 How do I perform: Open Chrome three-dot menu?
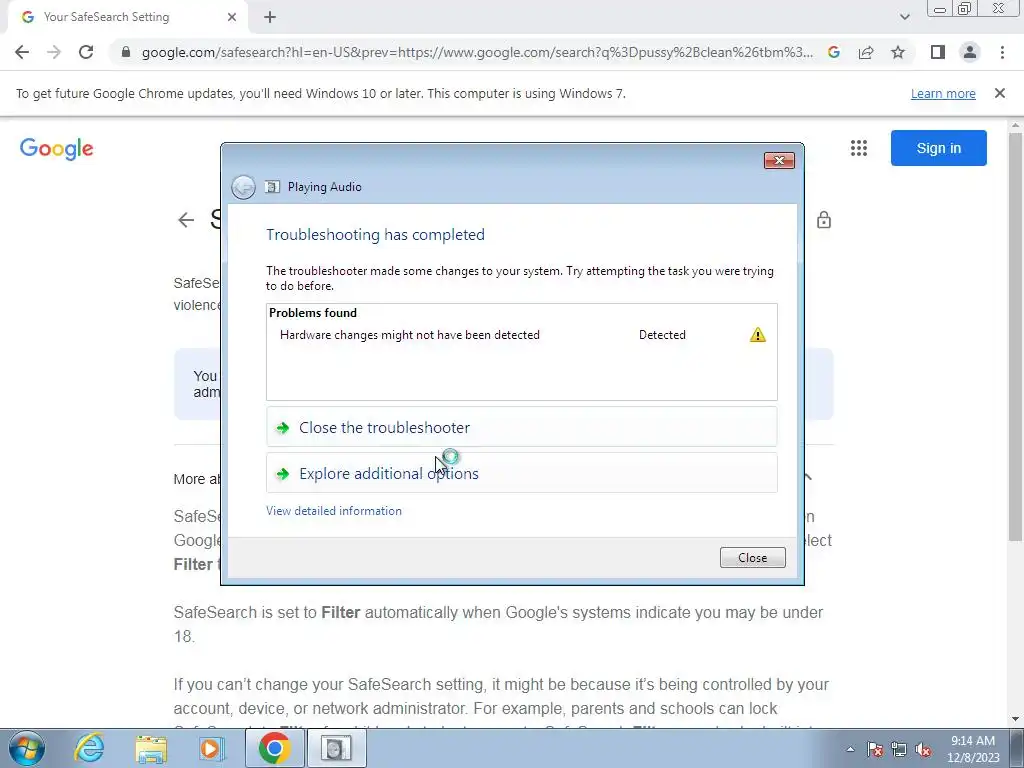tap(1002, 52)
